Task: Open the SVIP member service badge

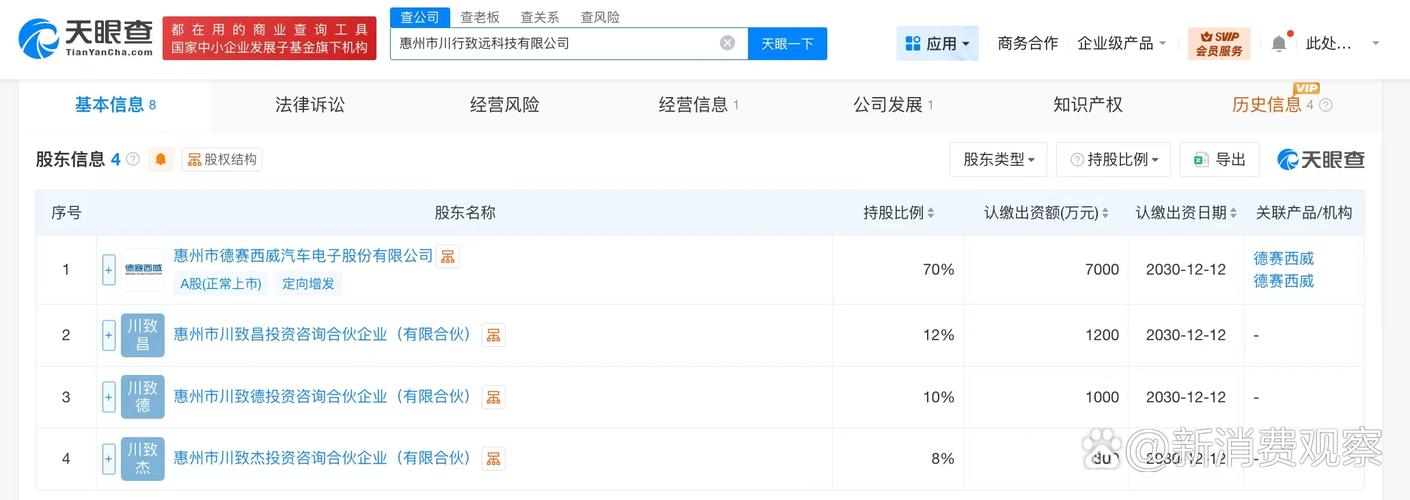Action: click(x=1219, y=43)
